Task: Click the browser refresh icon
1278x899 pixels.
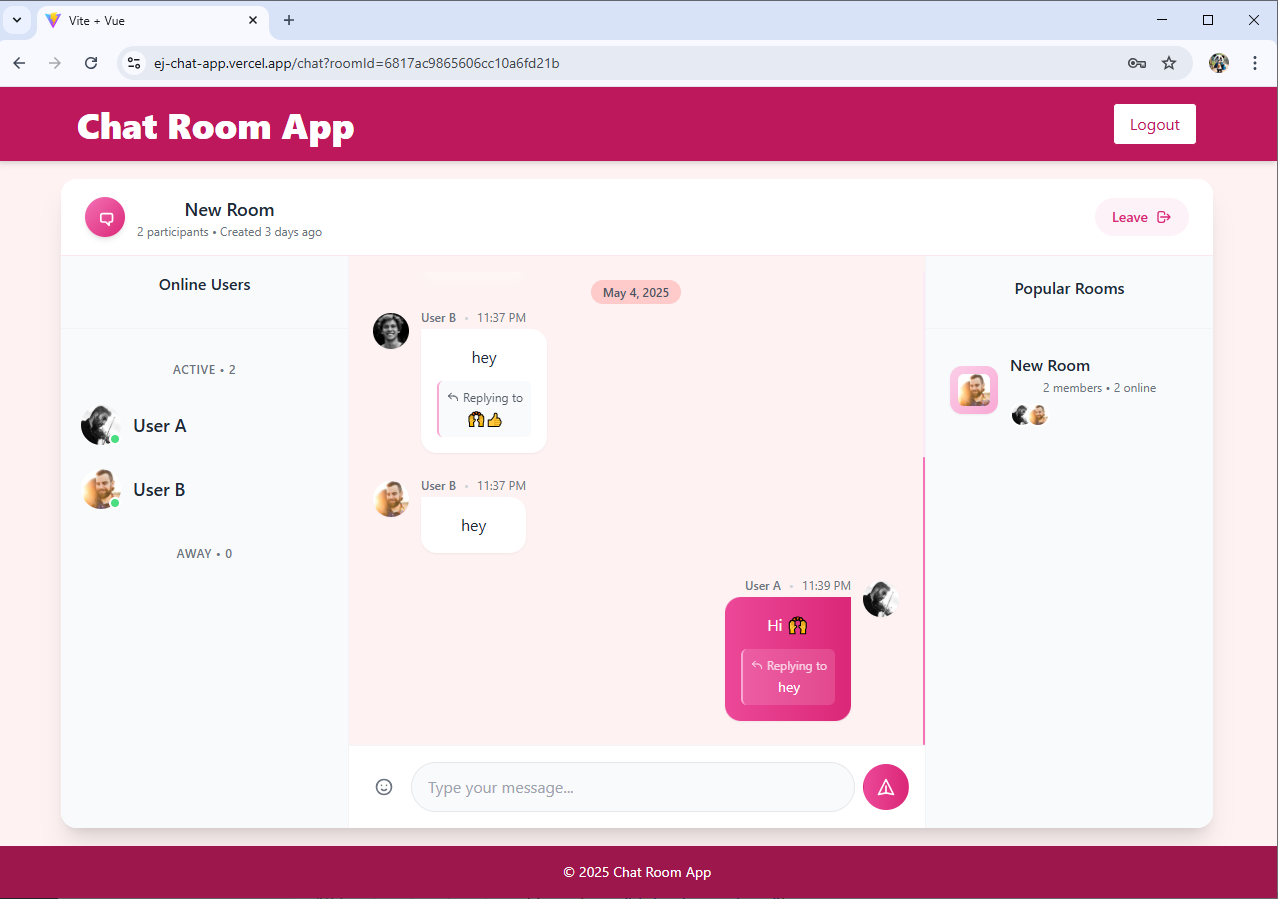Action: (x=91, y=62)
